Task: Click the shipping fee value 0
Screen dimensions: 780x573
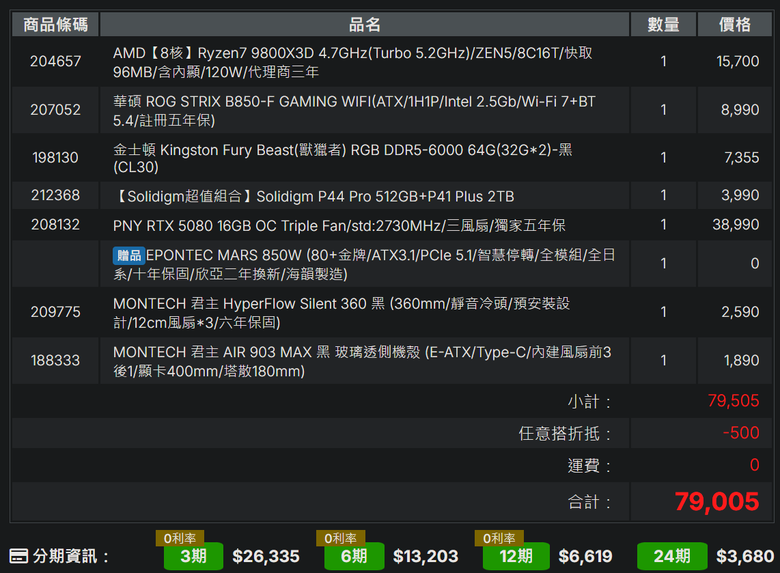Action: [x=755, y=465]
